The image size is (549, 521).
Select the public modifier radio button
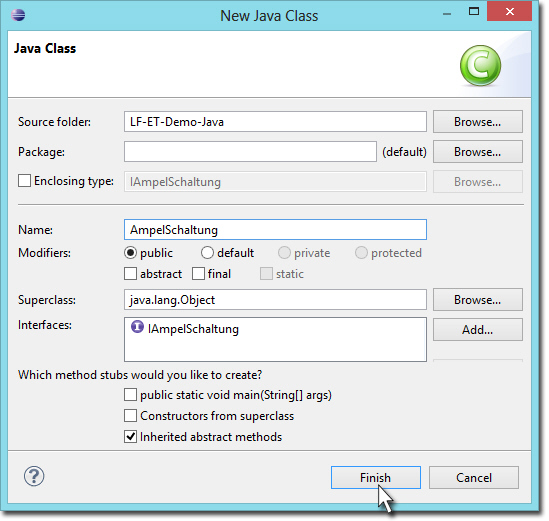(130, 252)
